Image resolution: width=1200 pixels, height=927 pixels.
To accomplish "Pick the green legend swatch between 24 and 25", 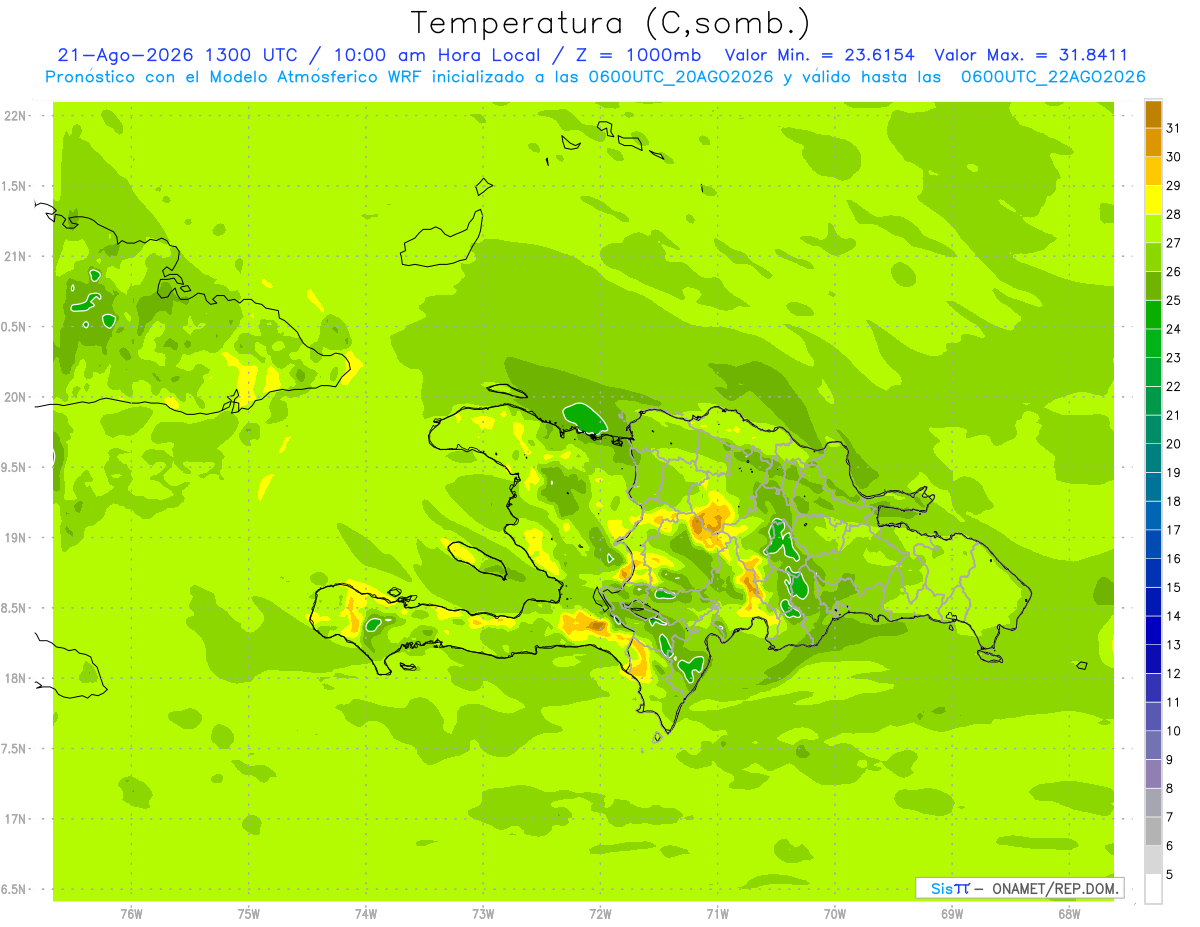I will (1153, 315).
